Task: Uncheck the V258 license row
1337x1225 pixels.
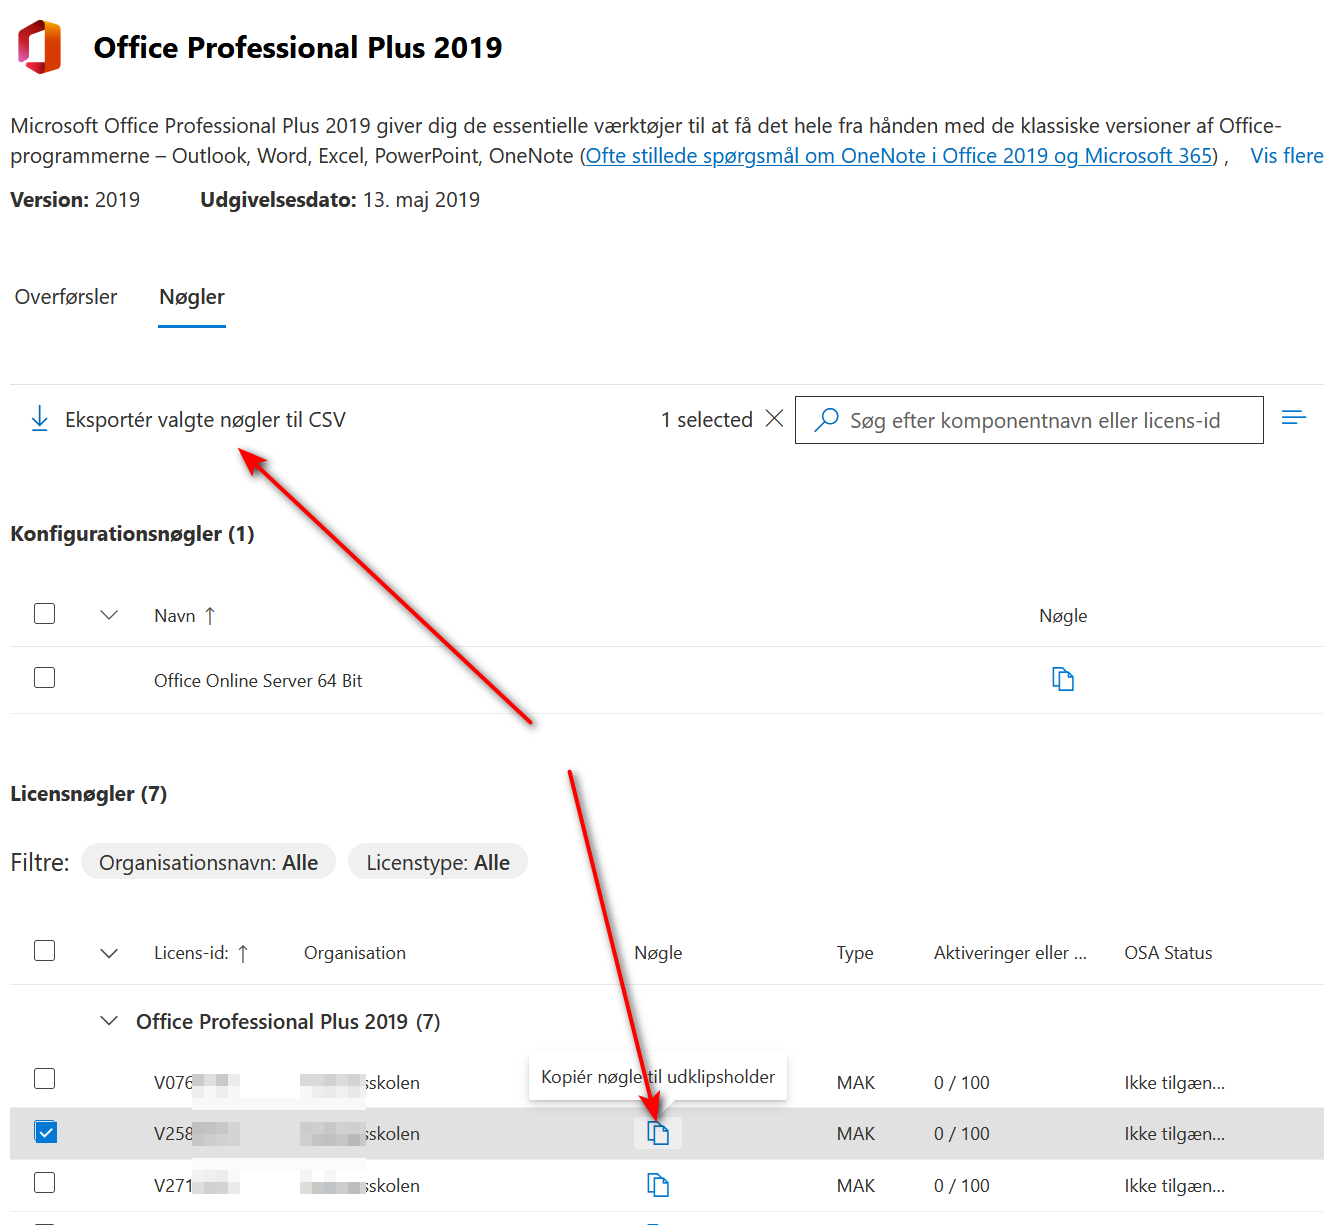Action: 45,1132
